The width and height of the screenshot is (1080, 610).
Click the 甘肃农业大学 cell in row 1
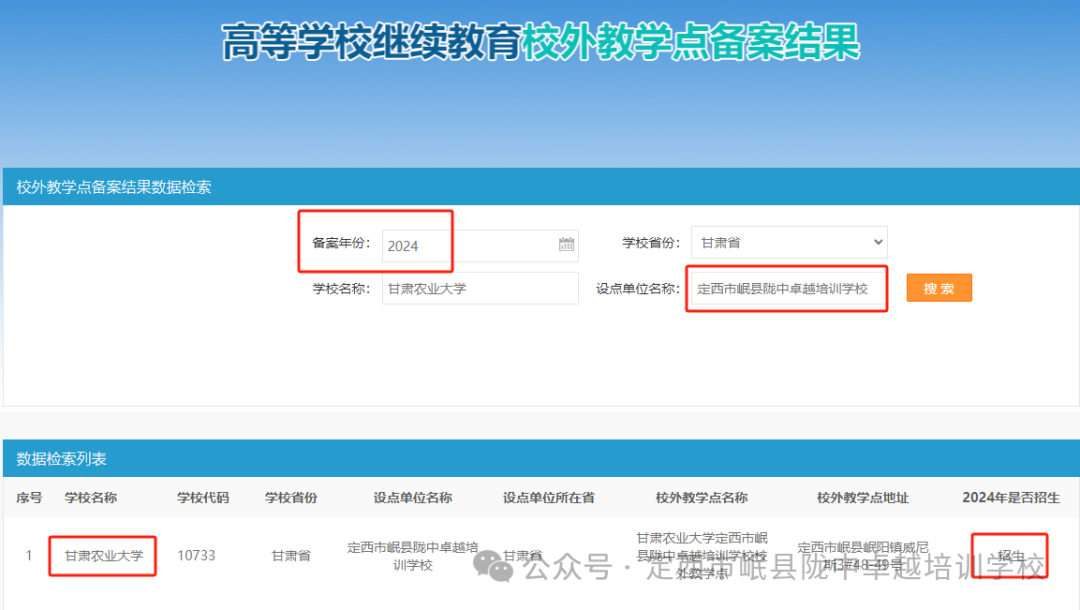click(103, 556)
